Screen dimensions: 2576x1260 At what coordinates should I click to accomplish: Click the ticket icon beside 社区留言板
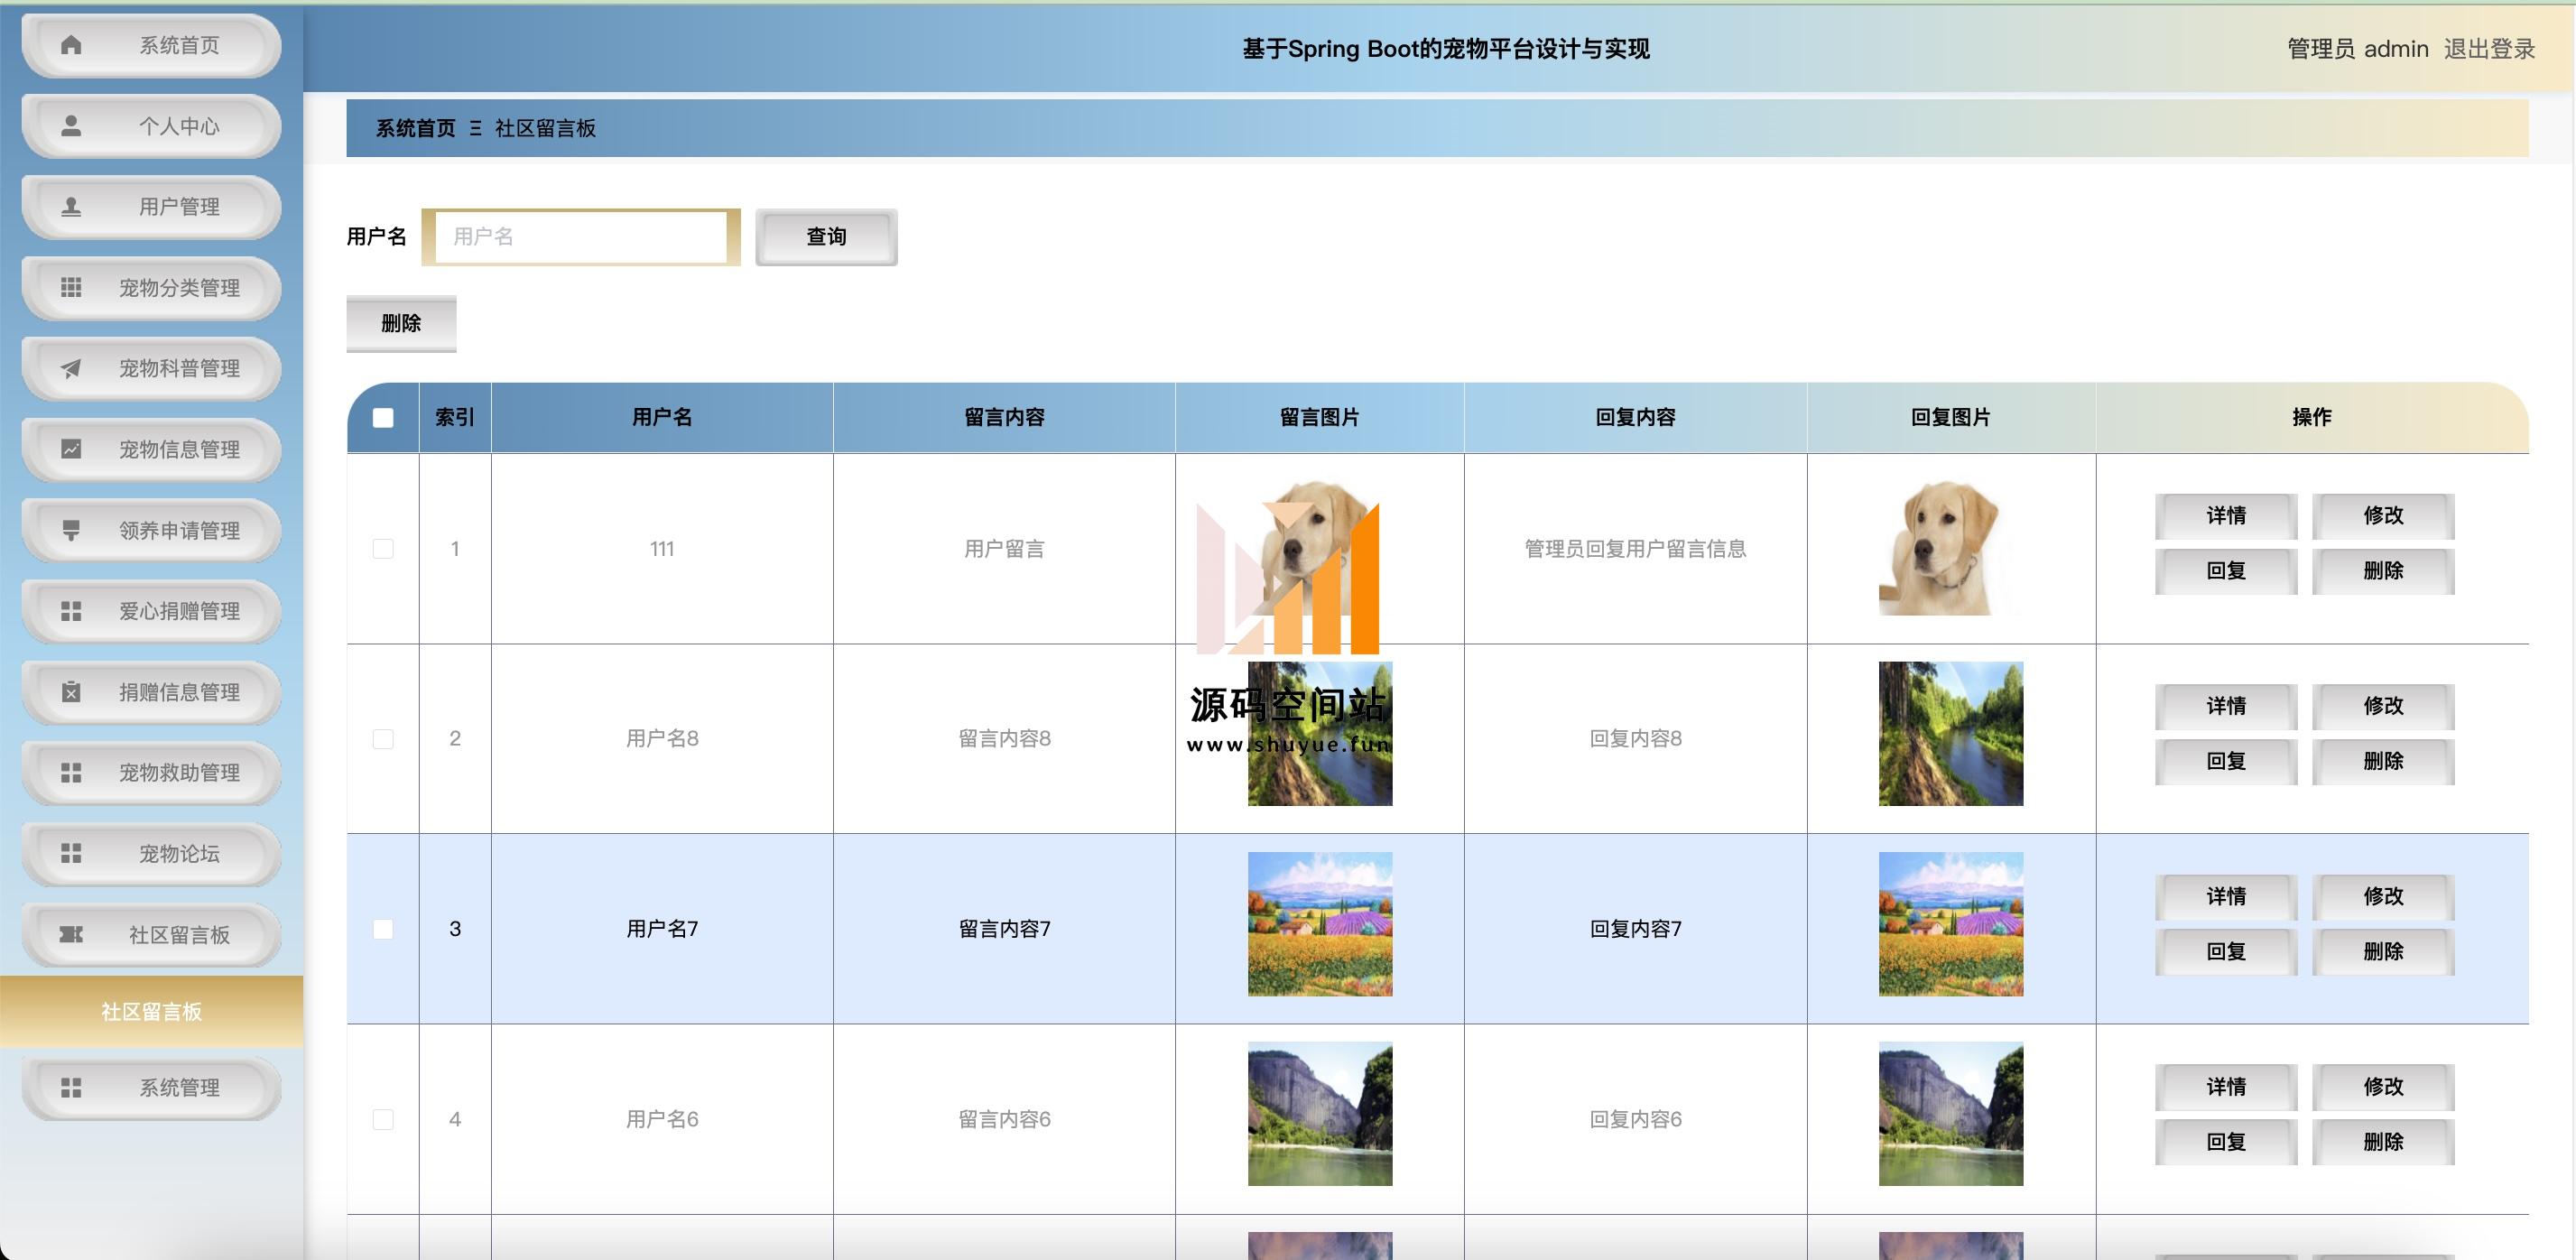(71, 934)
